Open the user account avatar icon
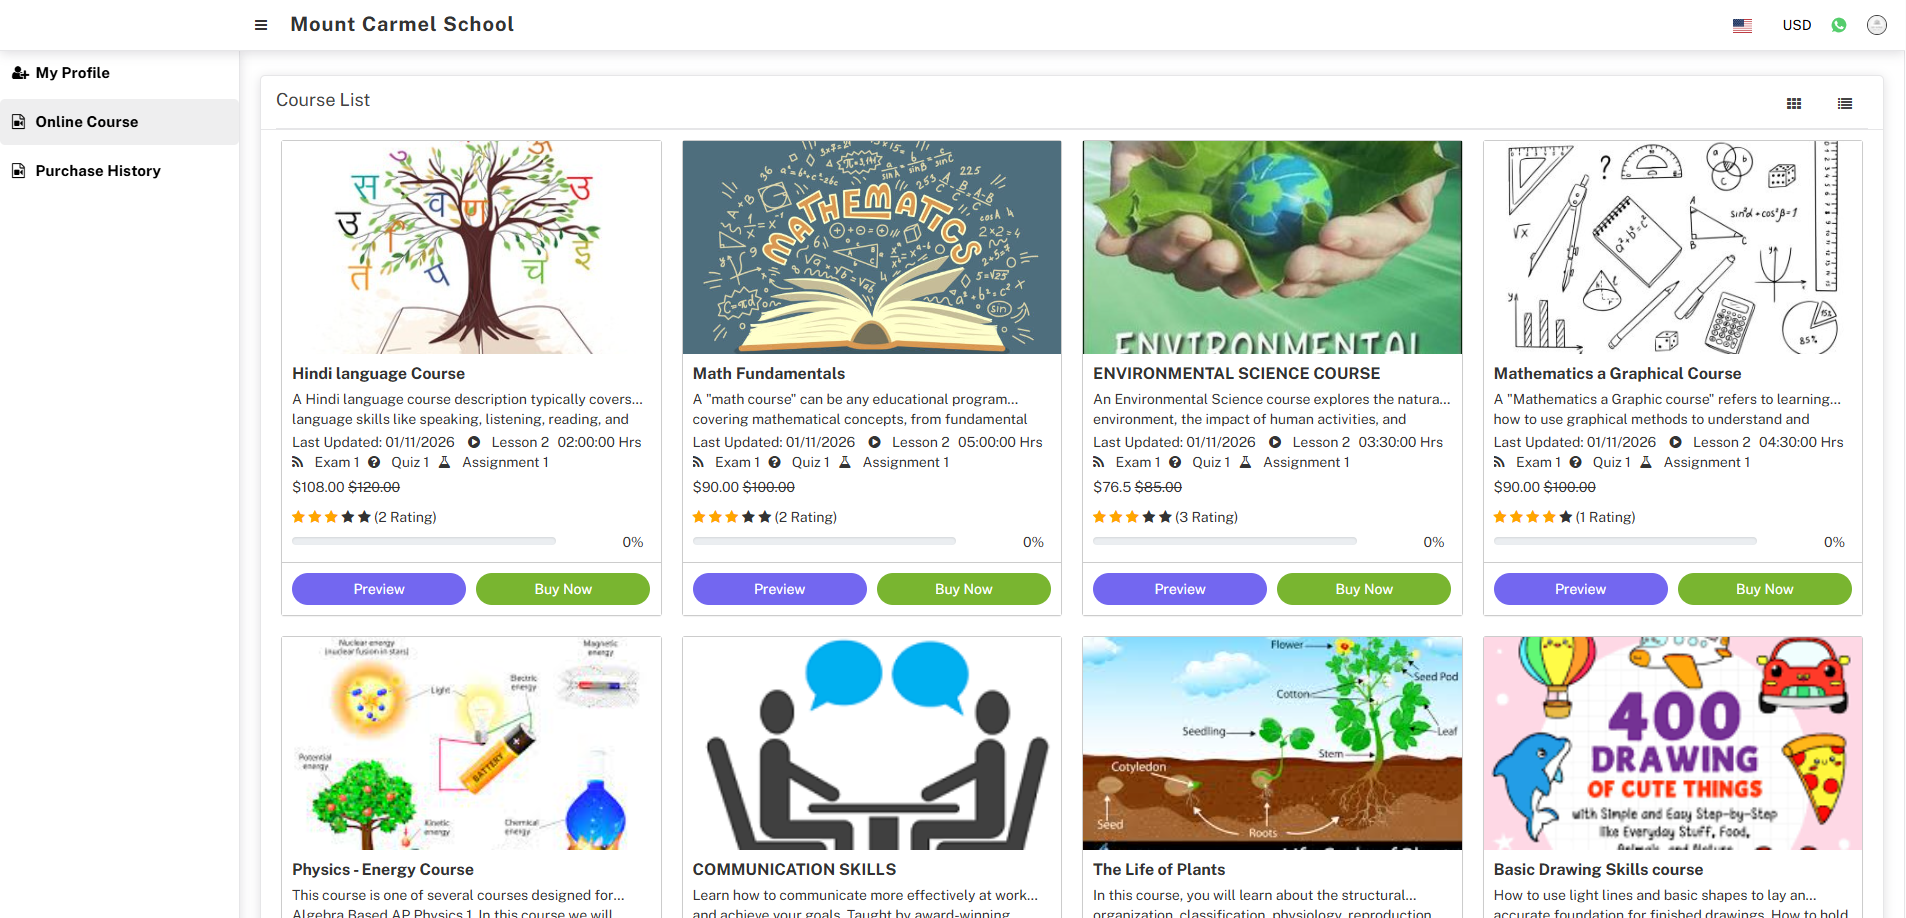 point(1877,25)
